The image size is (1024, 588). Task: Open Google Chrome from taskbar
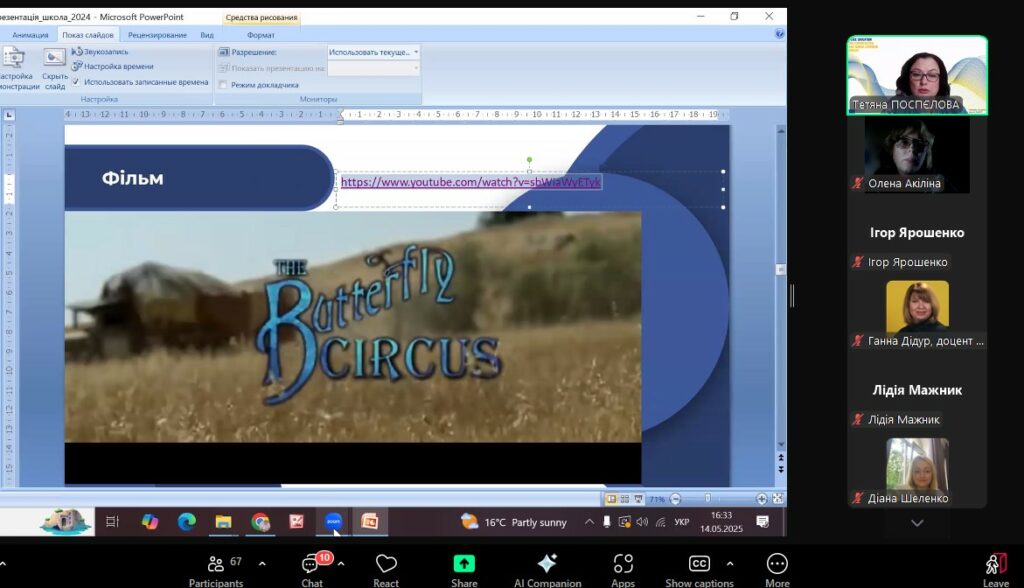click(x=261, y=521)
